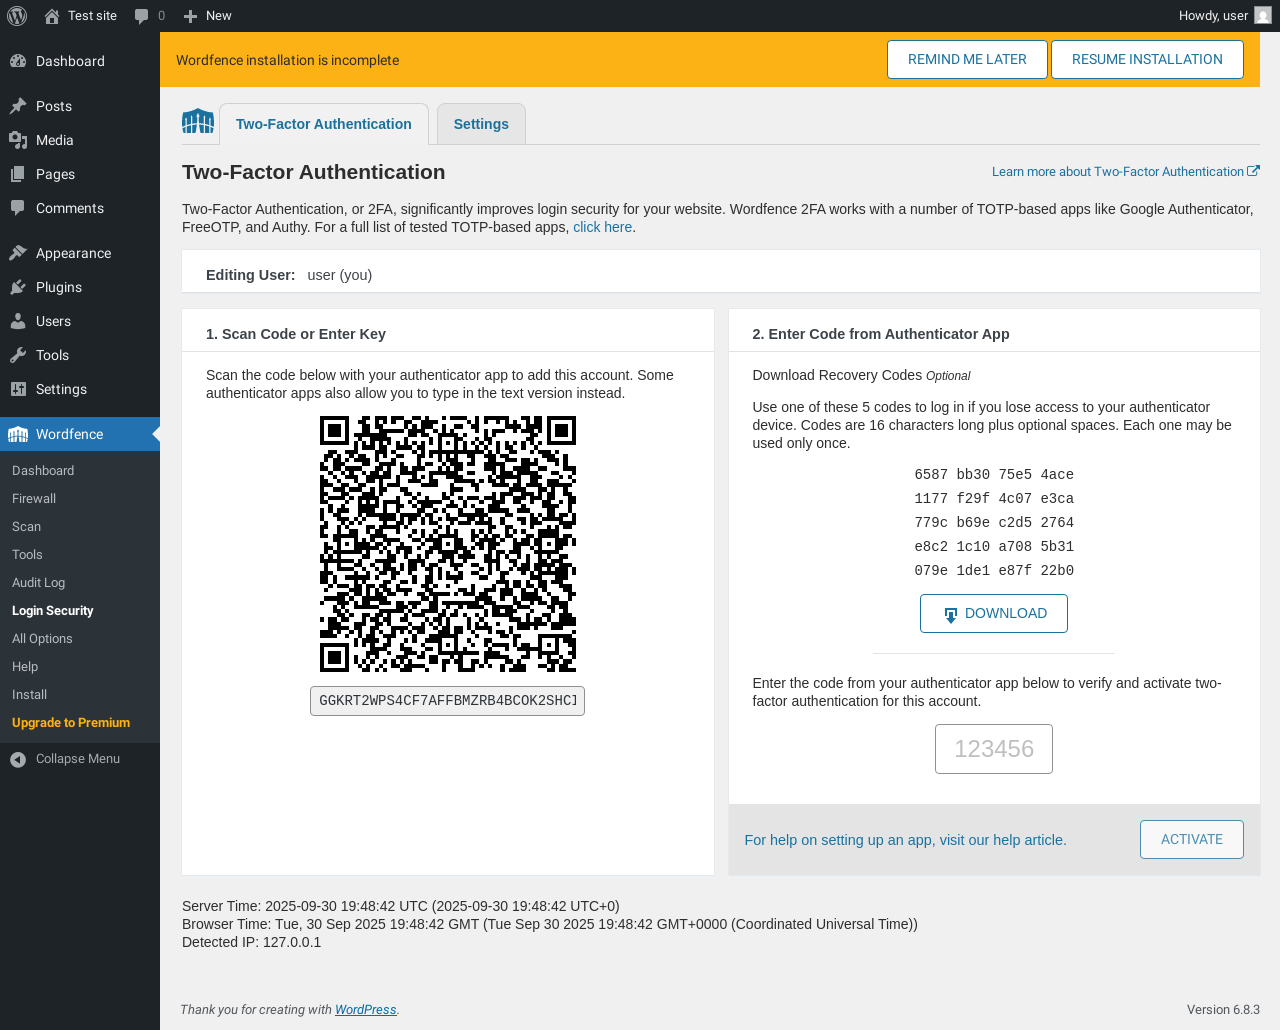Viewport: 1280px width, 1030px height.
Task: Click the Plugins plug icon
Action: (18, 287)
